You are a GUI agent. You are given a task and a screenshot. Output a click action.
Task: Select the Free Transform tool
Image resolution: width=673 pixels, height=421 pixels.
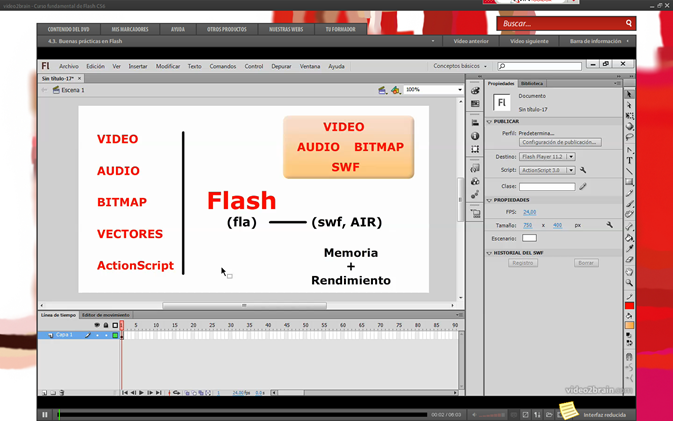[x=629, y=116]
